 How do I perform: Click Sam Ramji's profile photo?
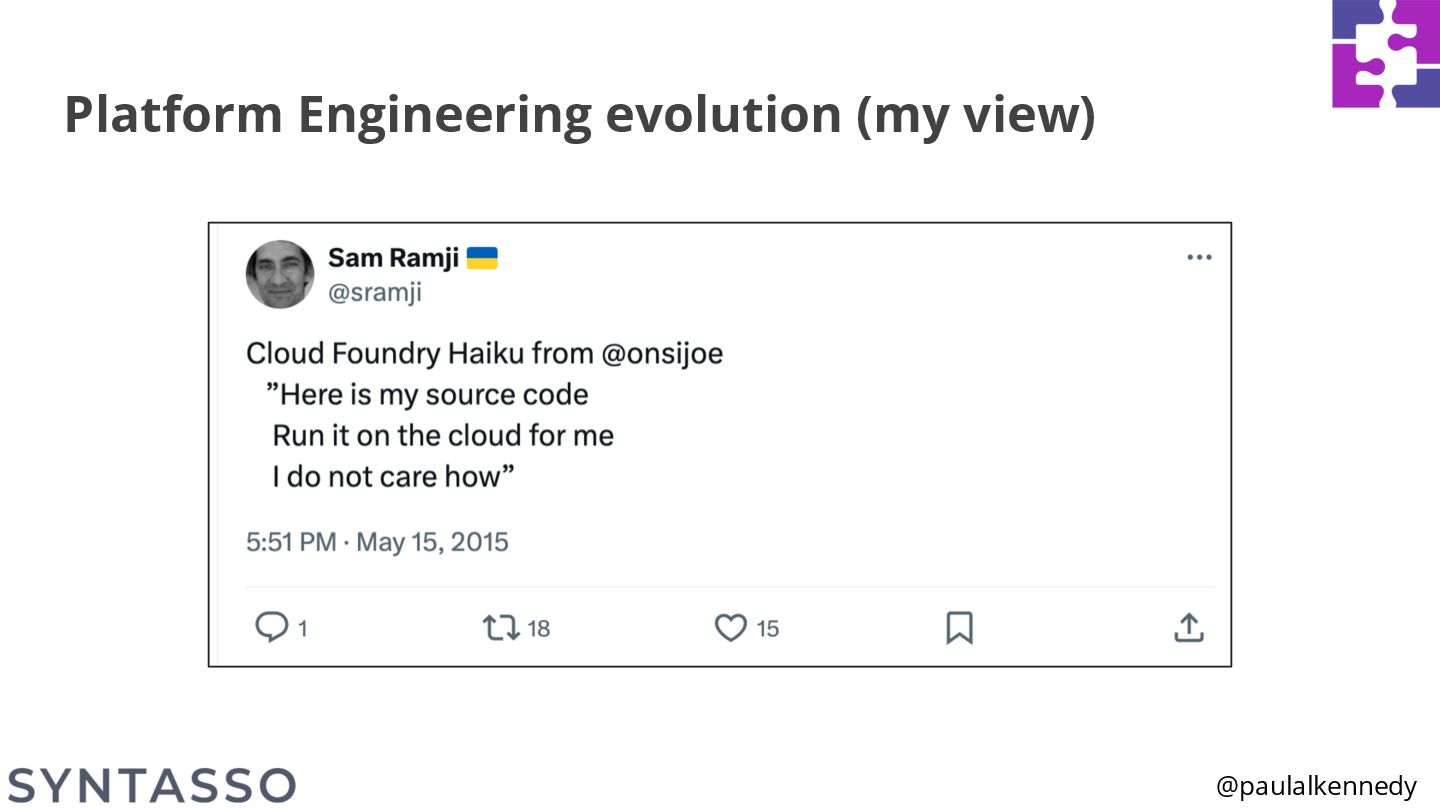pyautogui.click(x=280, y=274)
